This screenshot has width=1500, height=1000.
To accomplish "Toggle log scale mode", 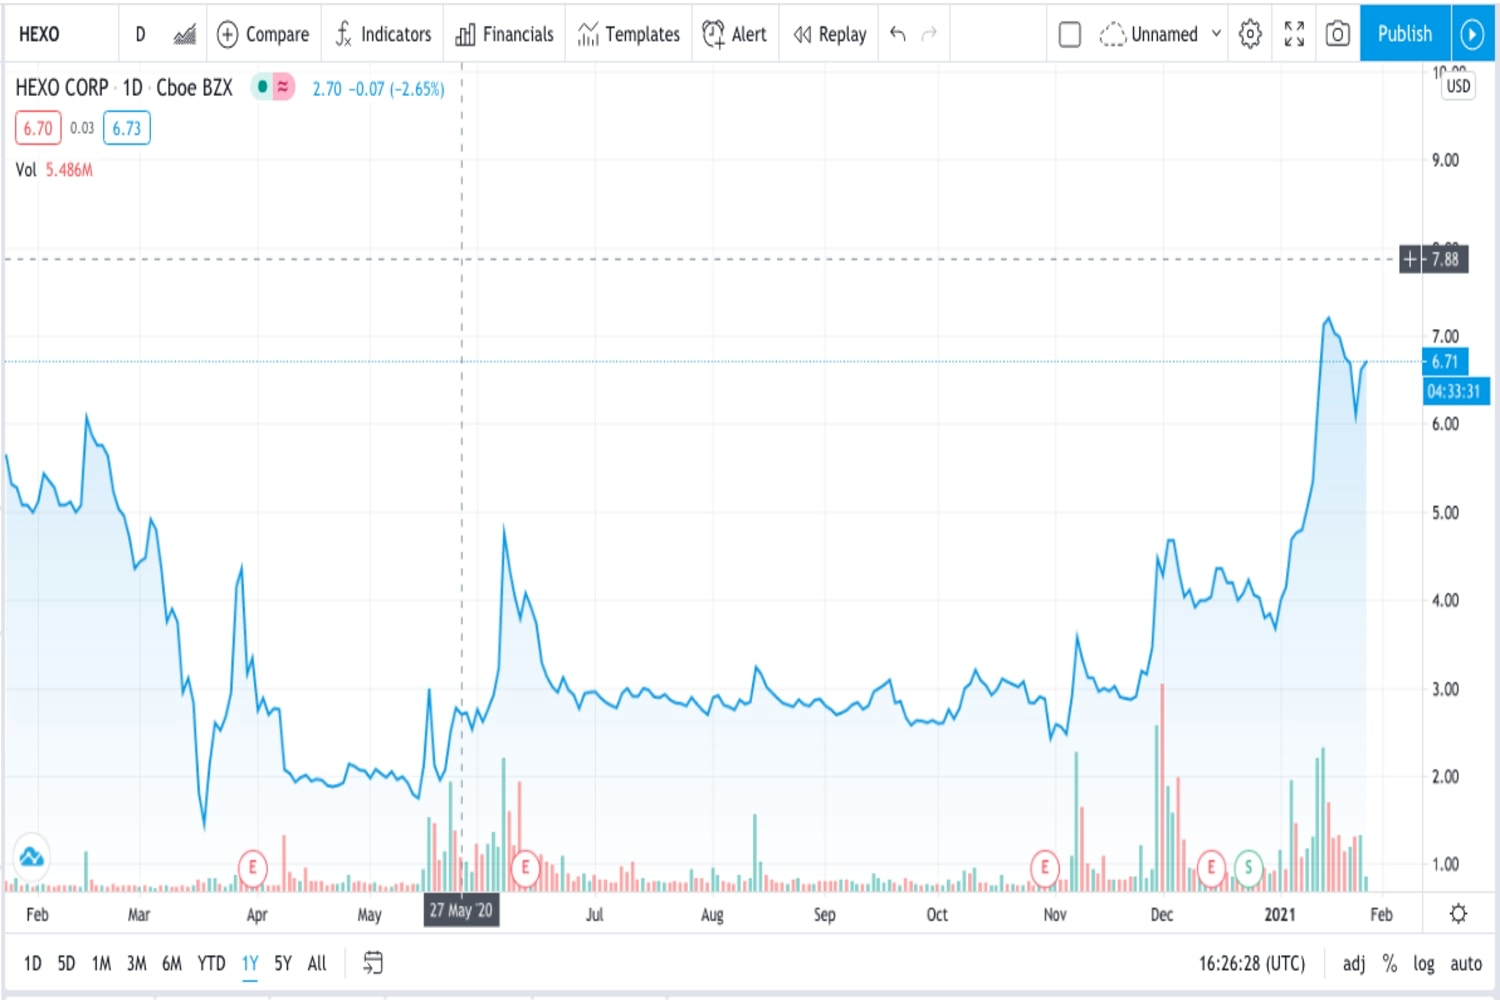I will [x=1424, y=963].
